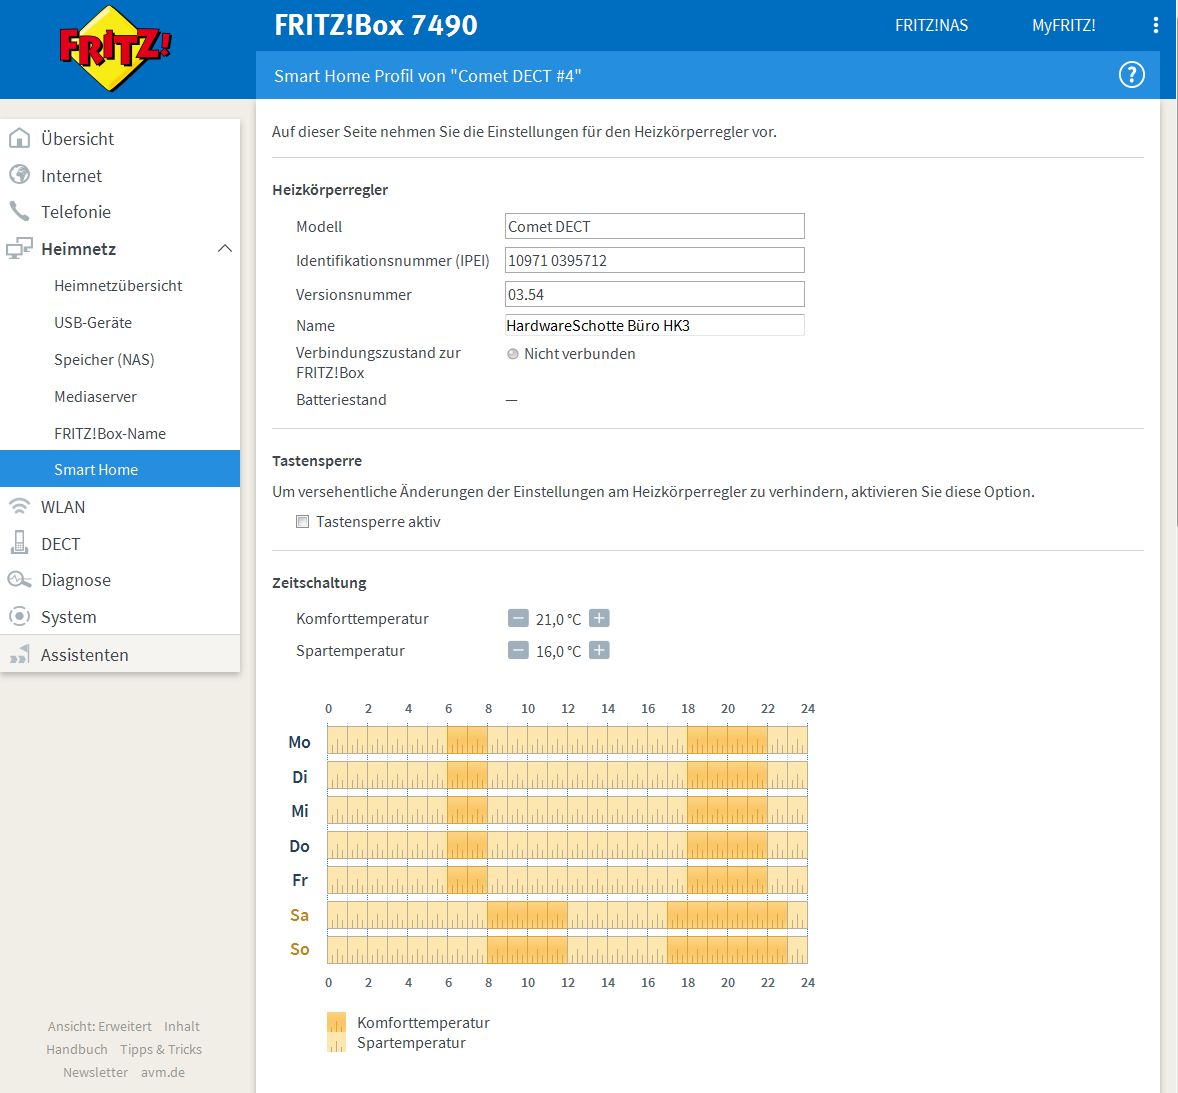Image resolution: width=1178 pixels, height=1093 pixels.
Task: Decrease Komforttemperatur with minus button
Action: coord(518,618)
